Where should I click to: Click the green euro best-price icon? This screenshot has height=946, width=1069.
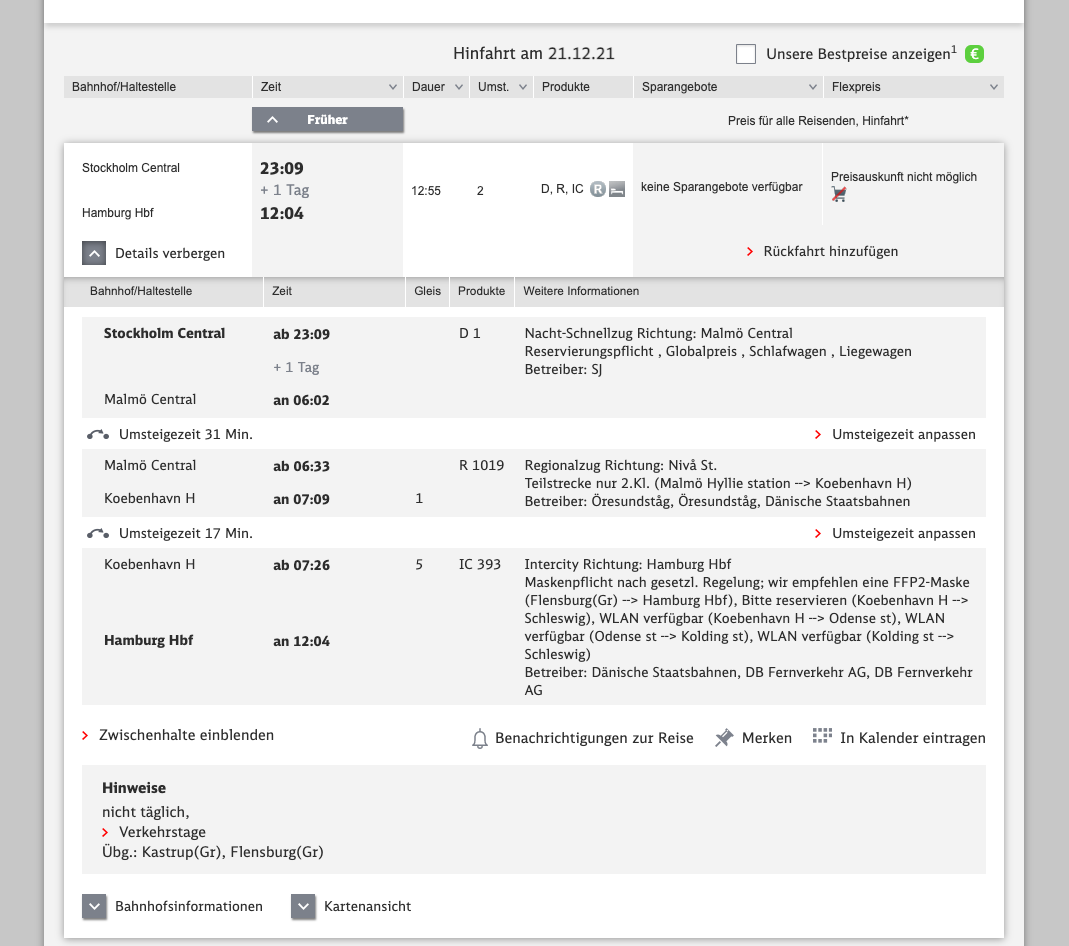coord(974,54)
